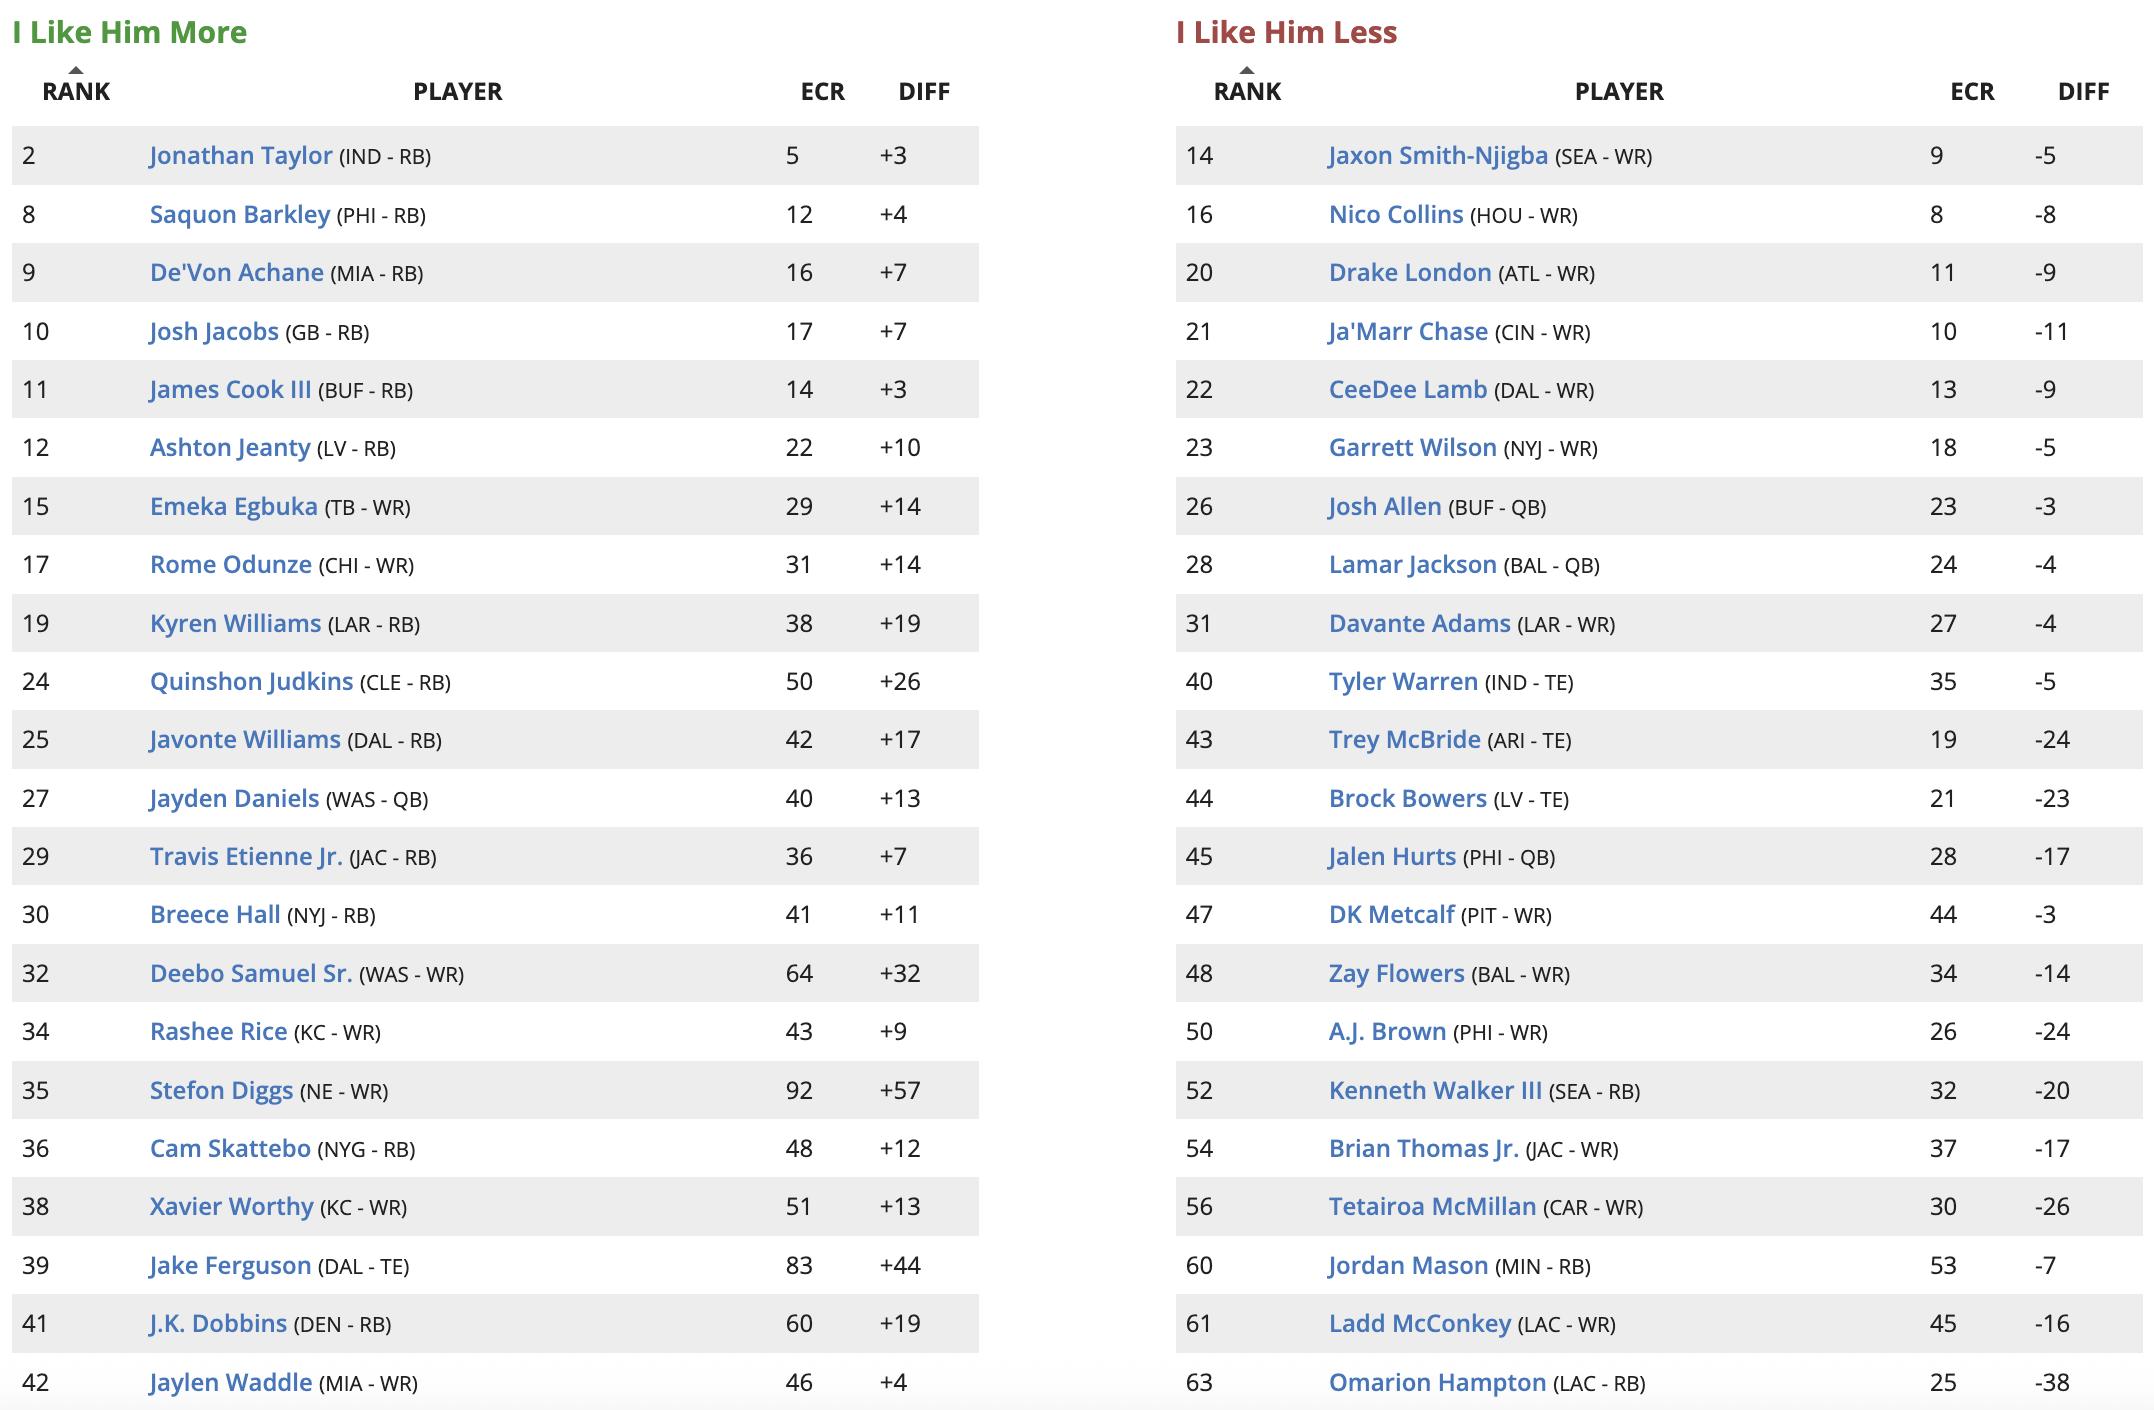View Stefon Diggs player profile
Image resolution: width=2154 pixels, height=1410 pixels.
221,1090
